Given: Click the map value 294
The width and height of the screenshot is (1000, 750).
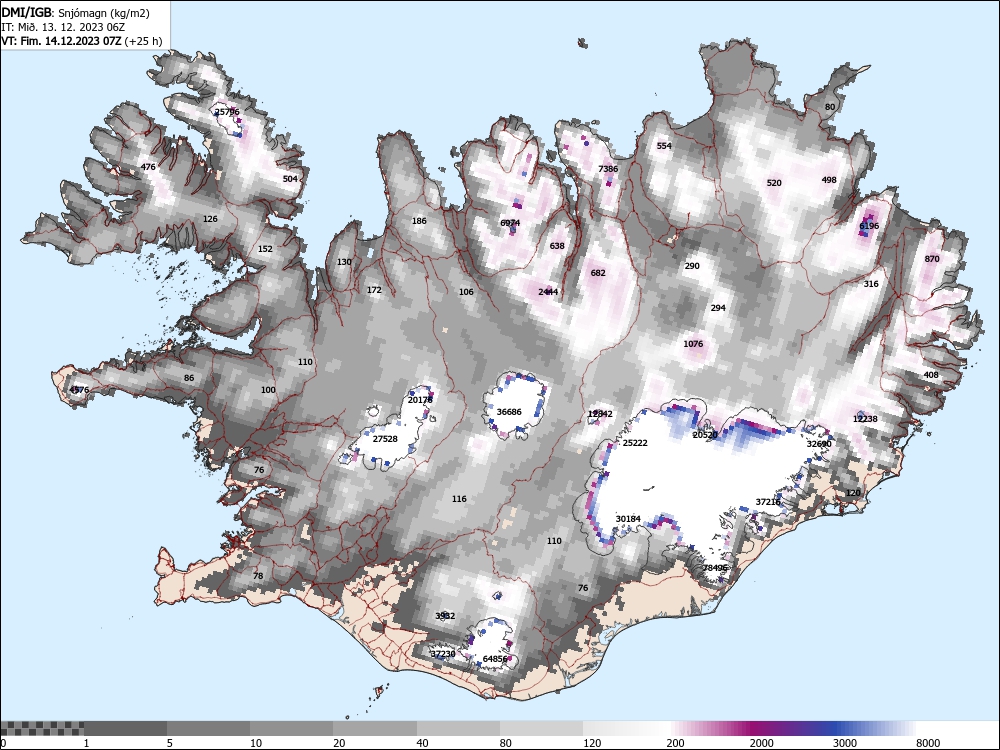Looking at the screenshot, I should point(718,308).
